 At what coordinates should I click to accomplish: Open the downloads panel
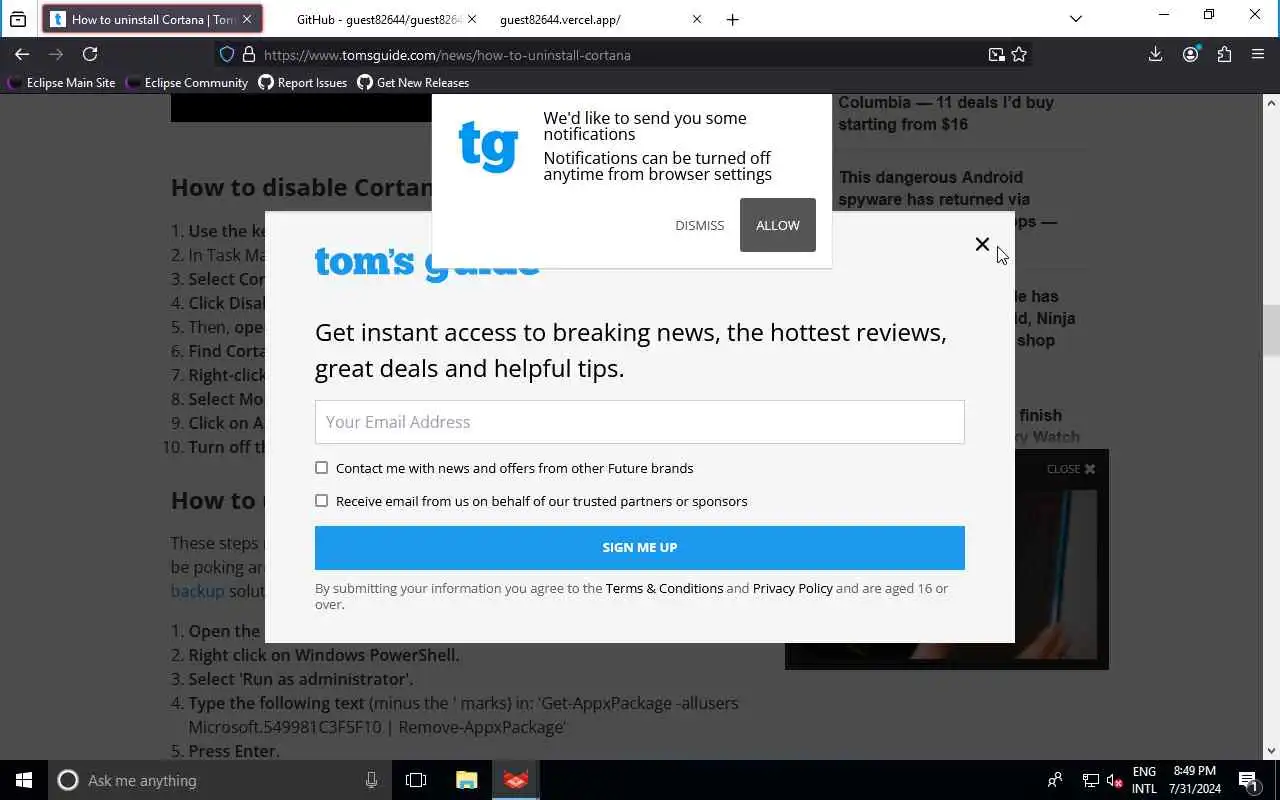point(1155,55)
